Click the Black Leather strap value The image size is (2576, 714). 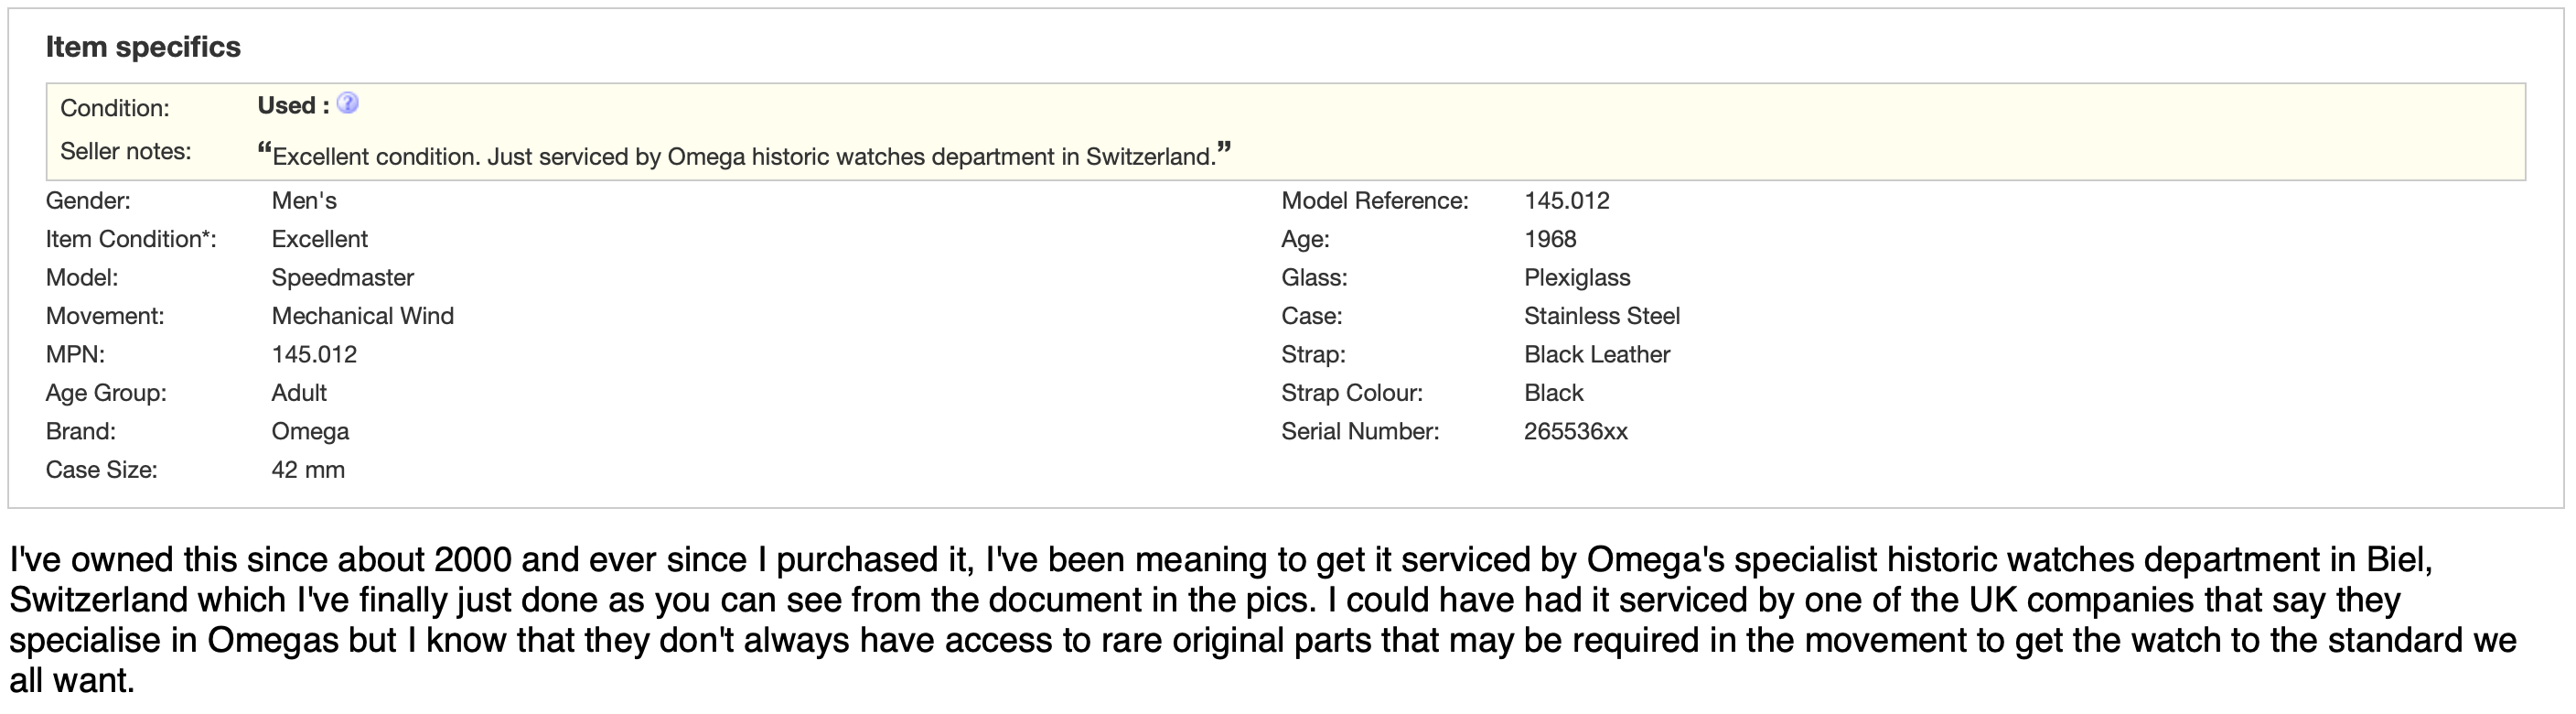point(1596,355)
